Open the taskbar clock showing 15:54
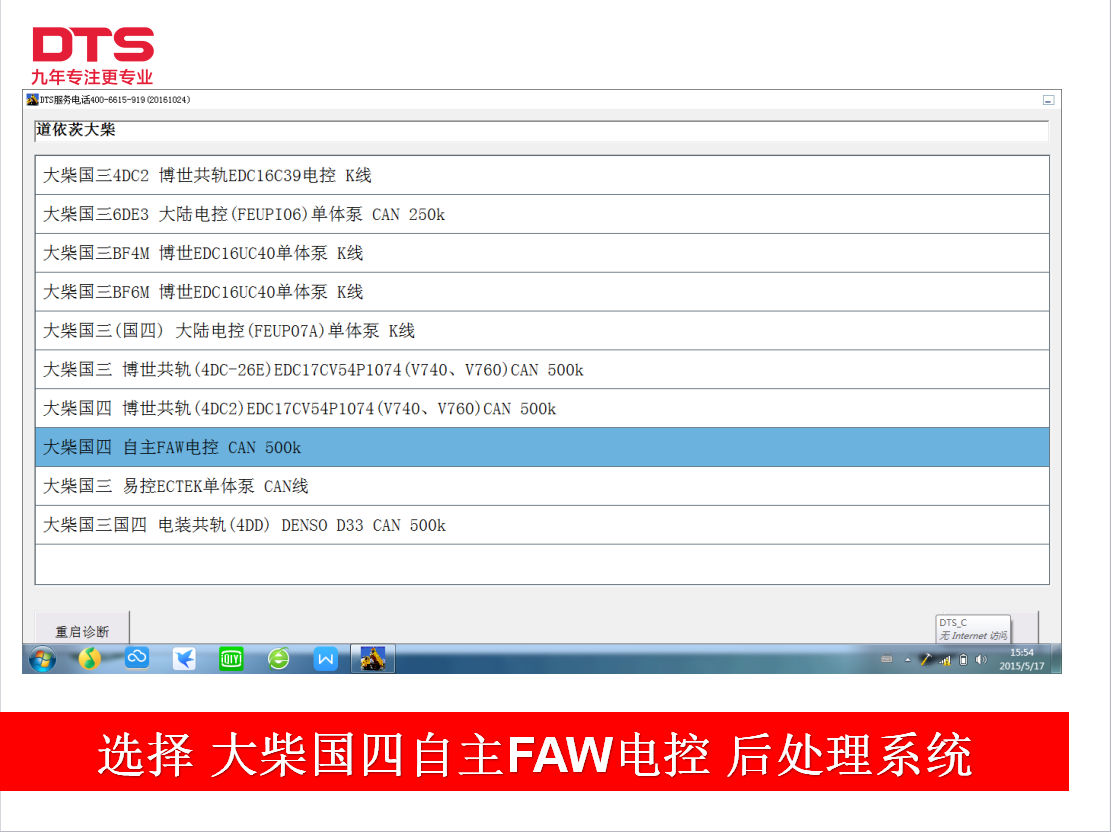The height and width of the screenshot is (832, 1111). (x=1022, y=659)
